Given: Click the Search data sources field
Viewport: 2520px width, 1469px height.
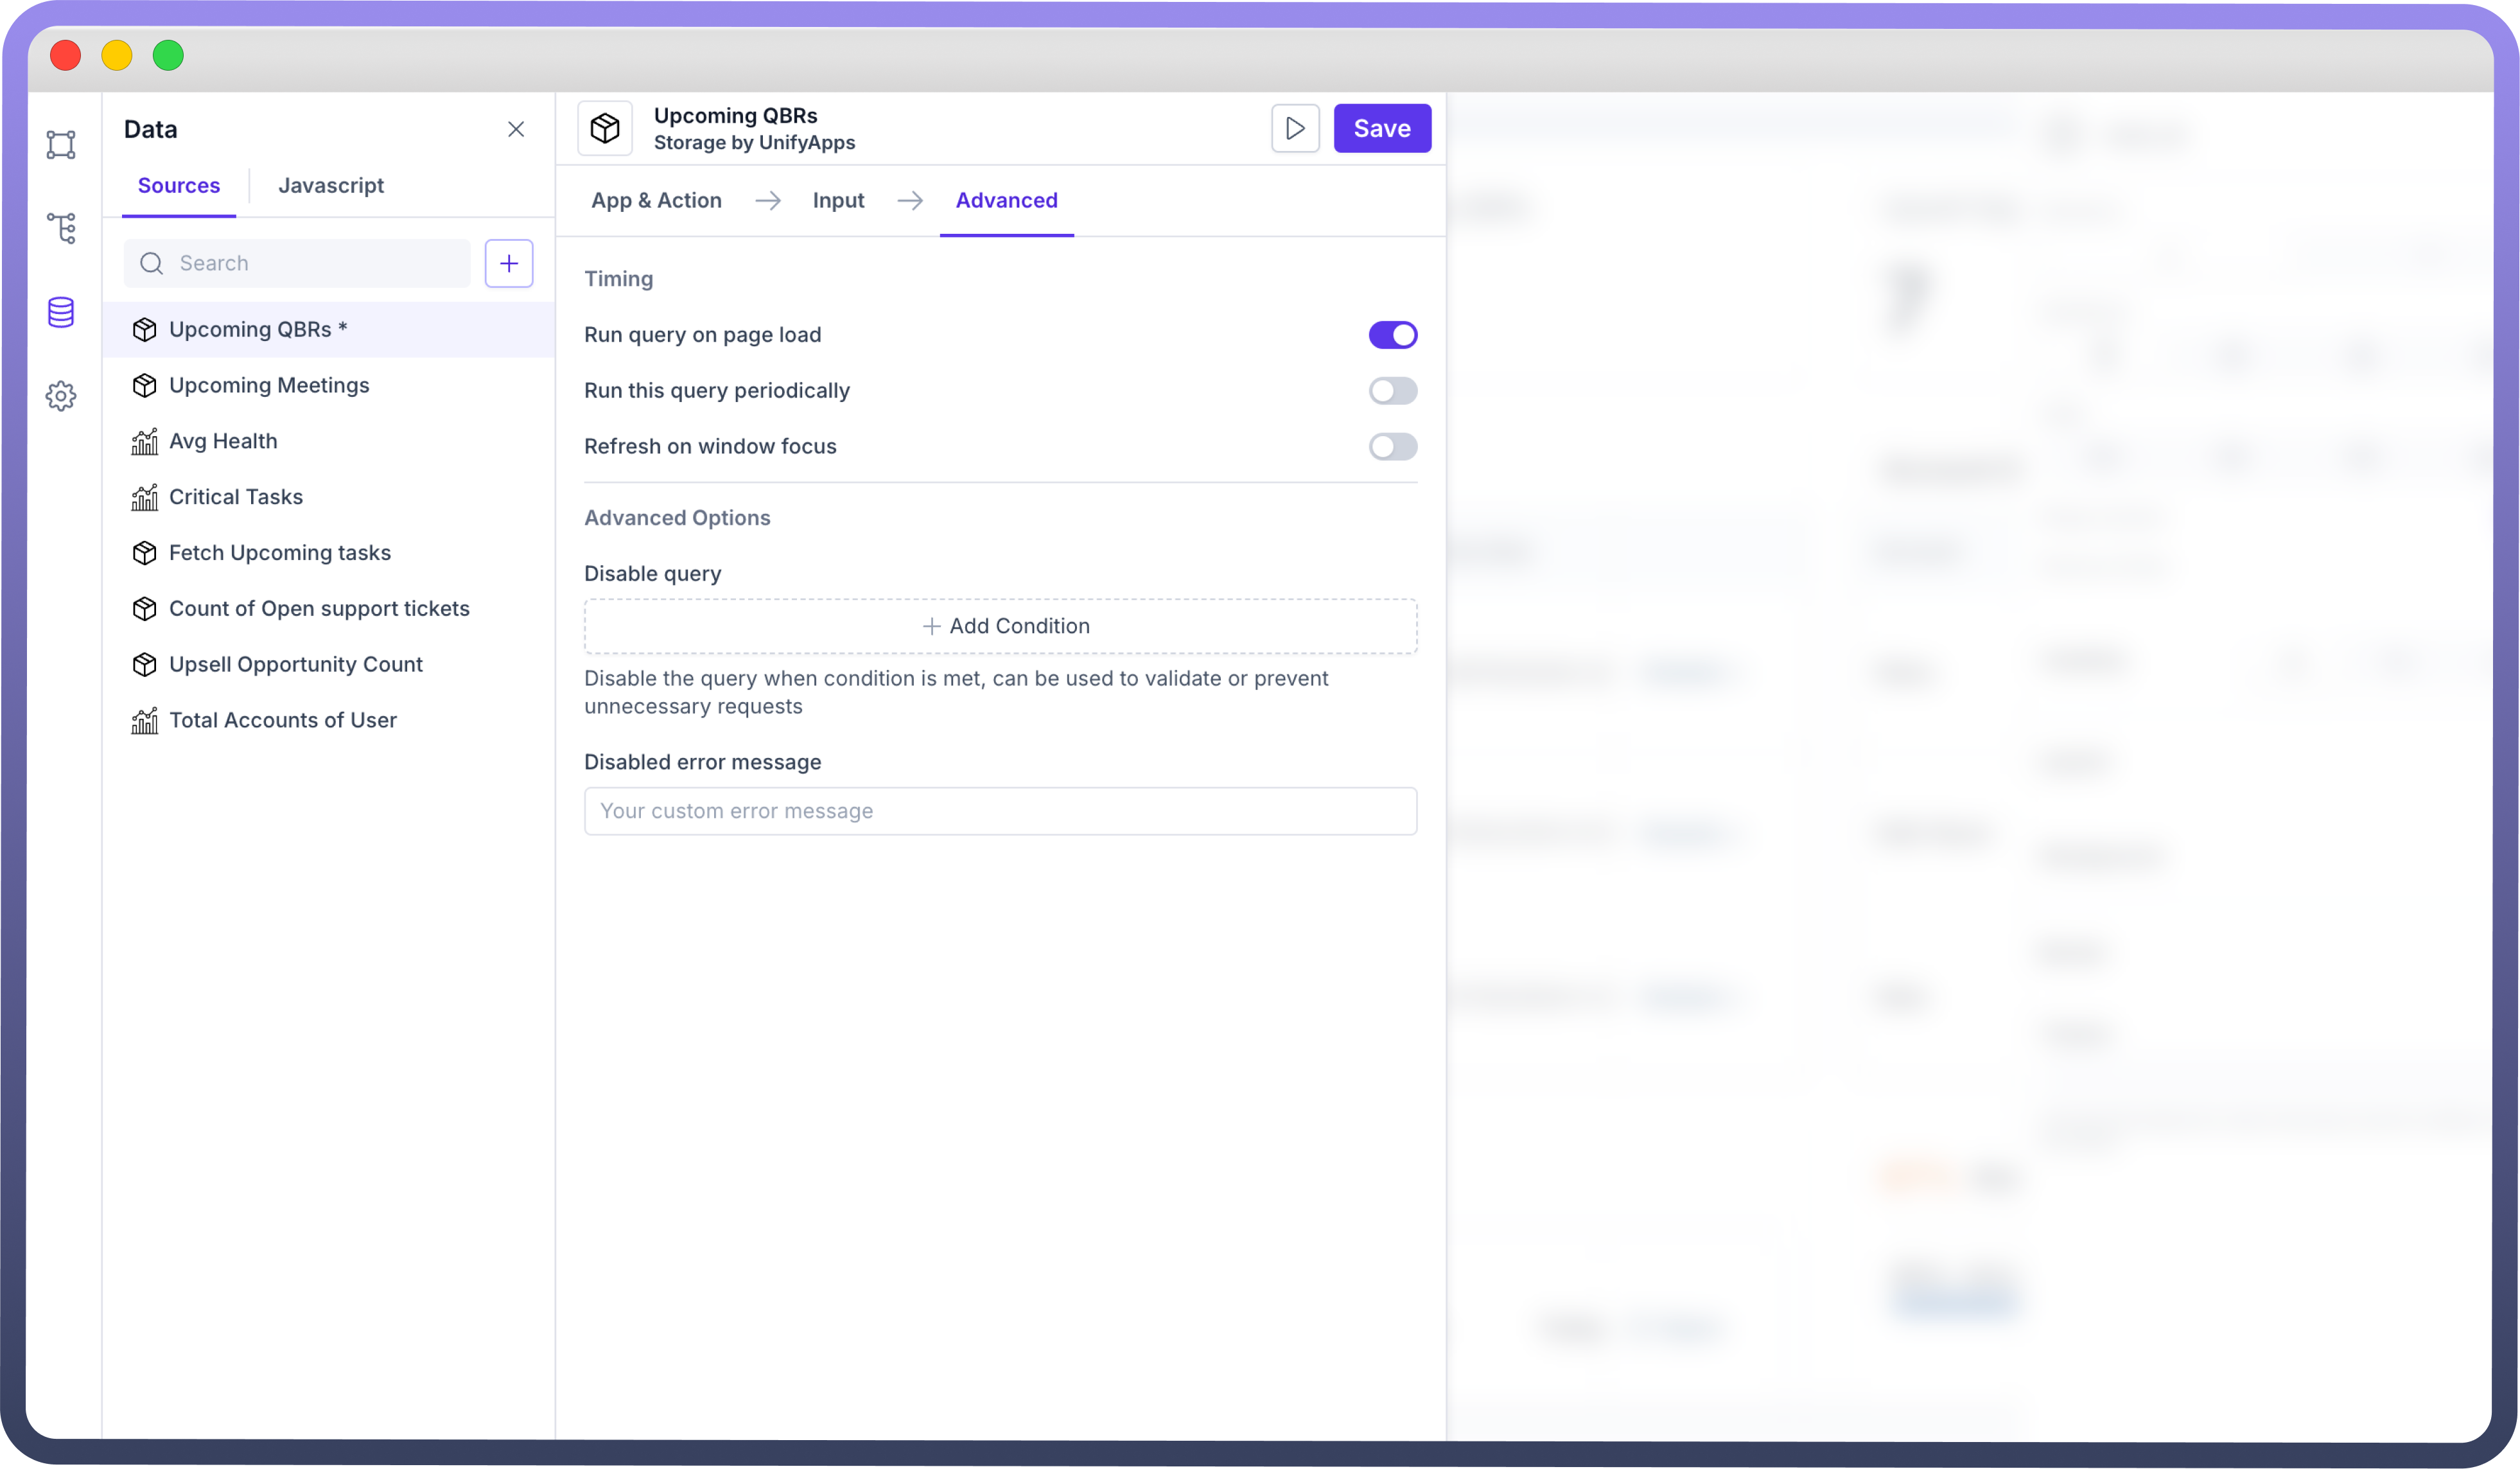Looking at the screenshot, I should pos(310,263).
